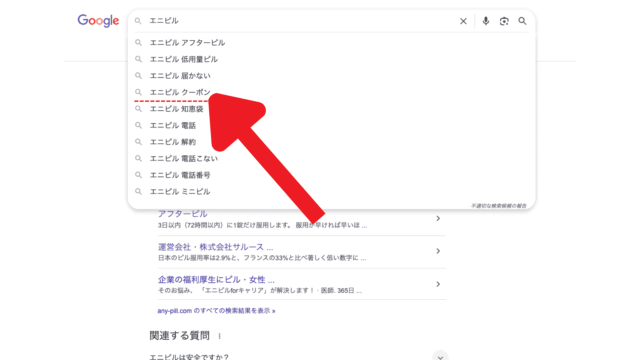Screen dimensions: 640x360
Task: Expand chevron on 企業の福利厚生 result row
Action: [x=438, y=284]
